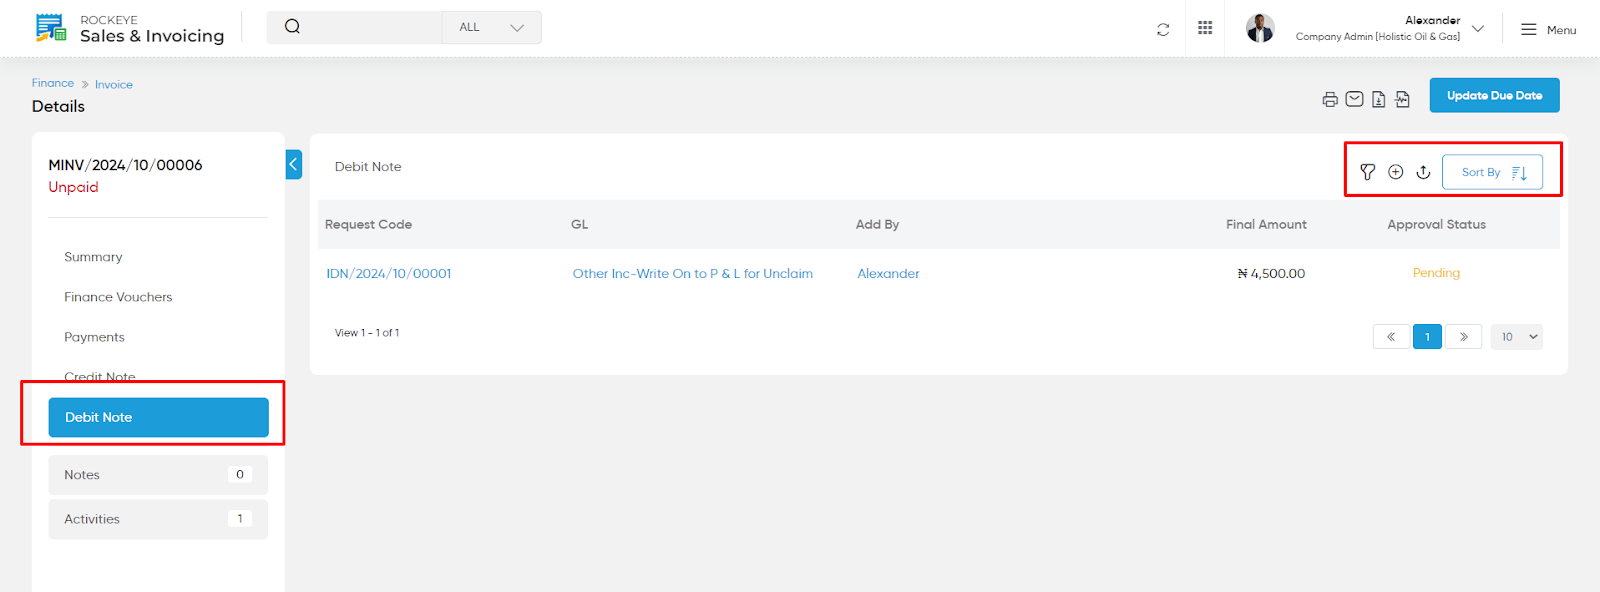Click the search magnifier icon

pyautogui.click(x=292, y=27)
